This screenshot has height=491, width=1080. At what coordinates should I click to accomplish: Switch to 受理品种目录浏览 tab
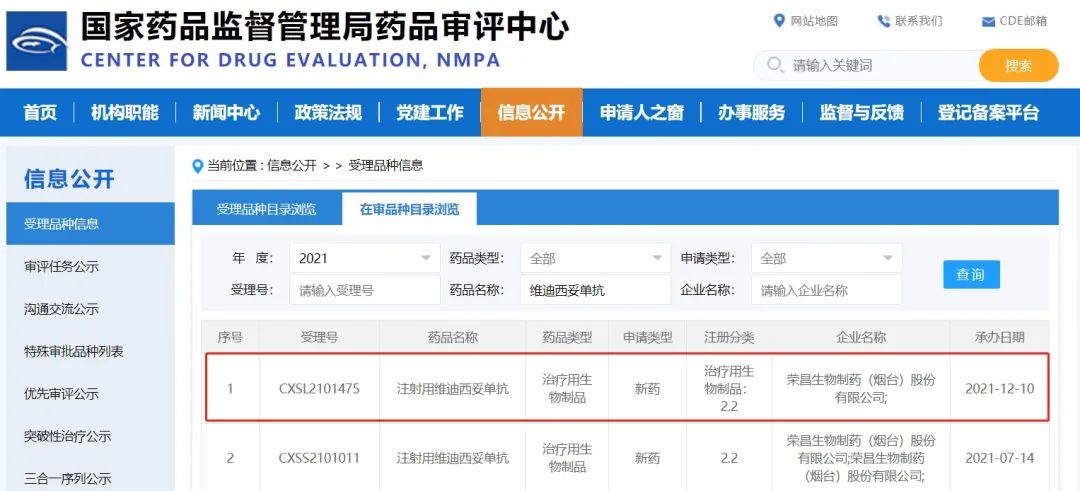pos(267,209)
